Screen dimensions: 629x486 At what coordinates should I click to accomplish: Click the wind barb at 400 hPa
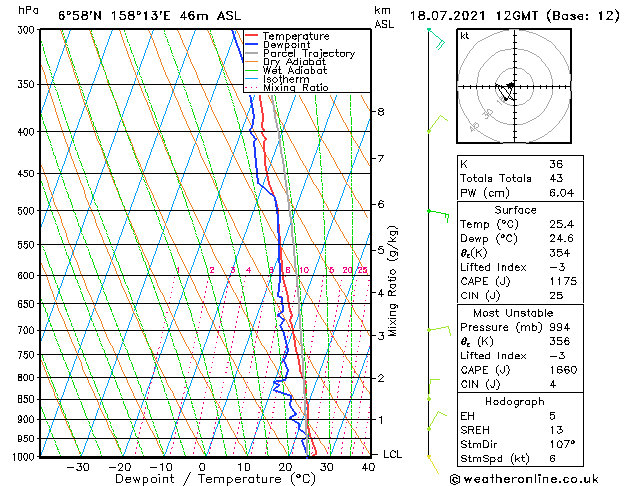(437, 124)
